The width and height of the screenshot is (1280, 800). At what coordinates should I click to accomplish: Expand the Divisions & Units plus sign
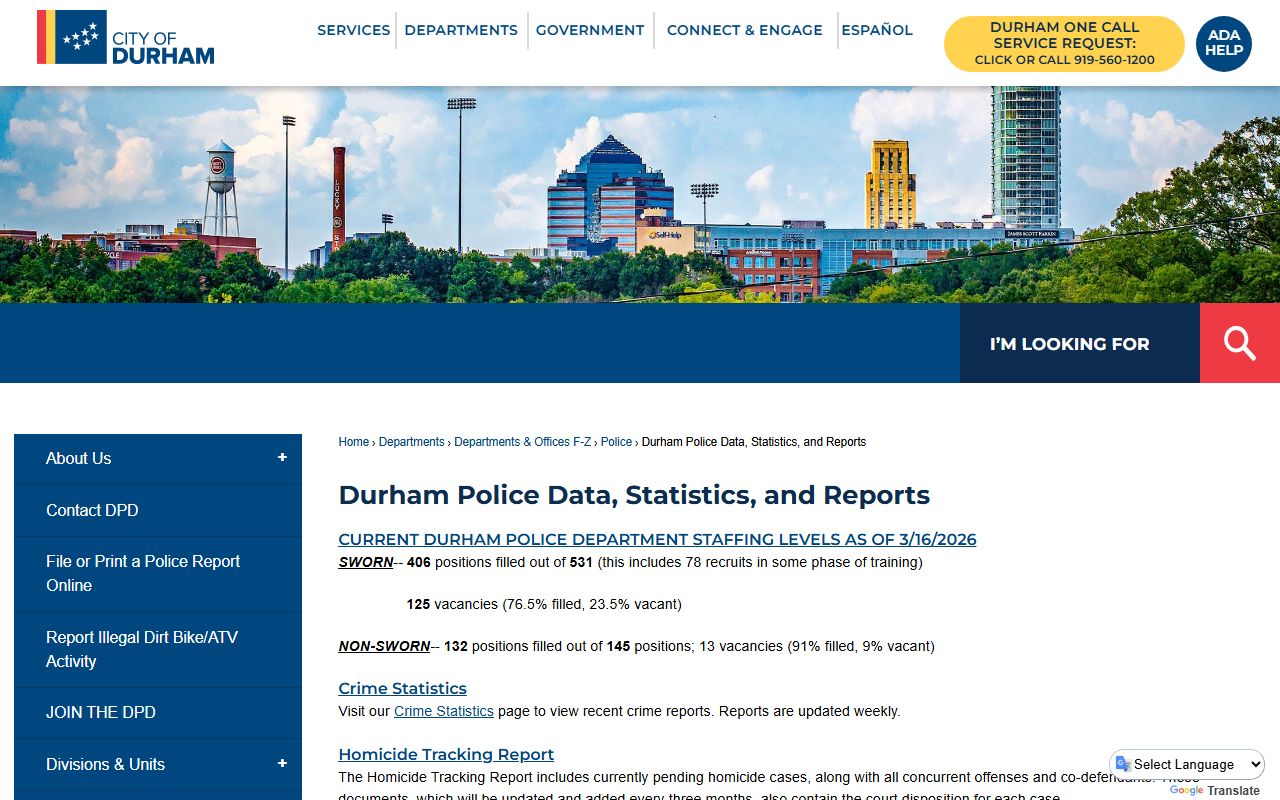[282, 764]
